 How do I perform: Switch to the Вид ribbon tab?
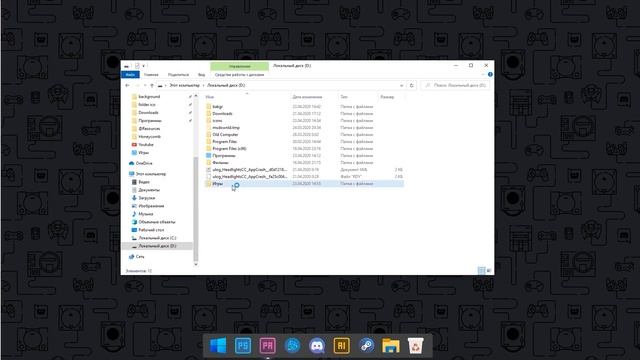click(x=202, y=75)
